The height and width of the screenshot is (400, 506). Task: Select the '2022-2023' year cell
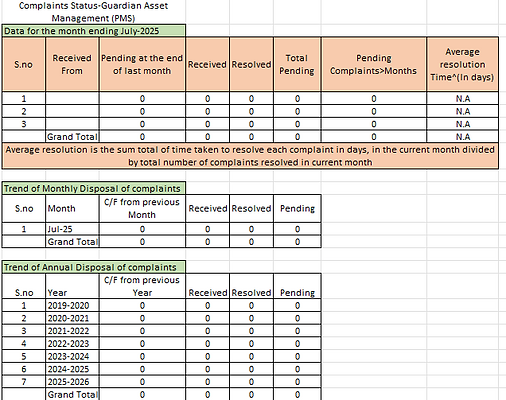pos(72,343)
